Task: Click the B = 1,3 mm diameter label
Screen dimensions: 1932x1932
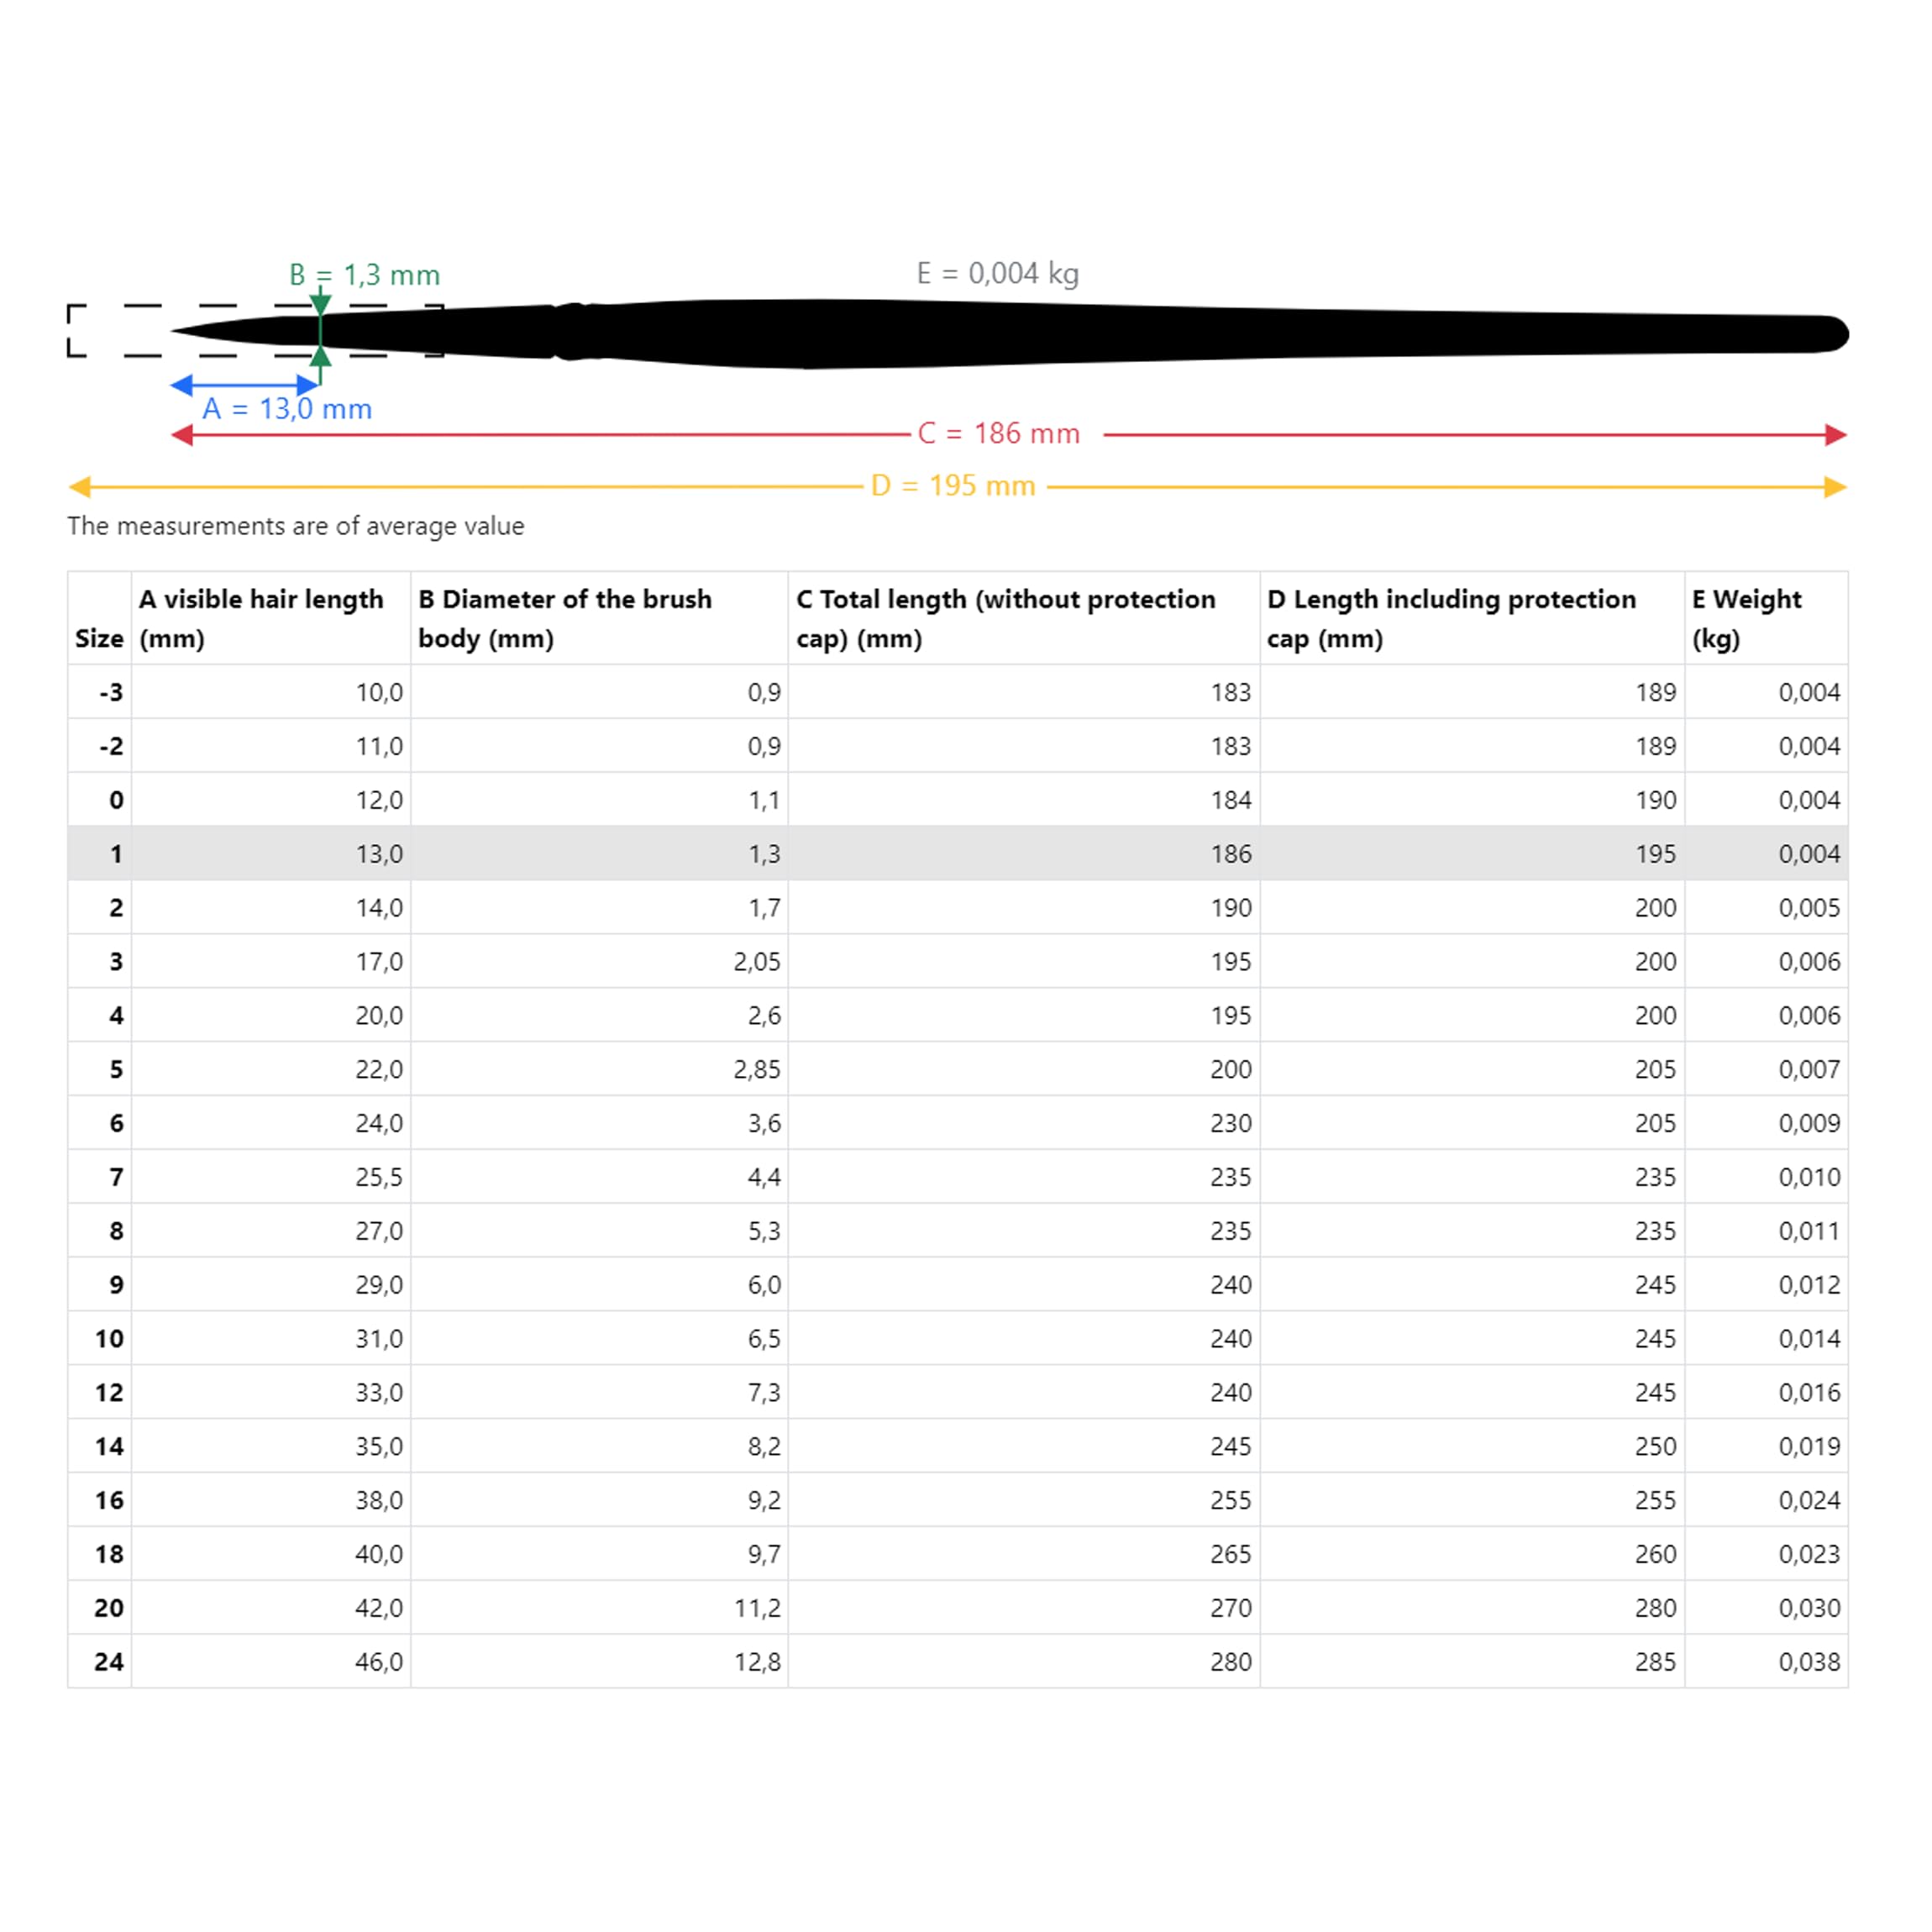Action: 364,275
